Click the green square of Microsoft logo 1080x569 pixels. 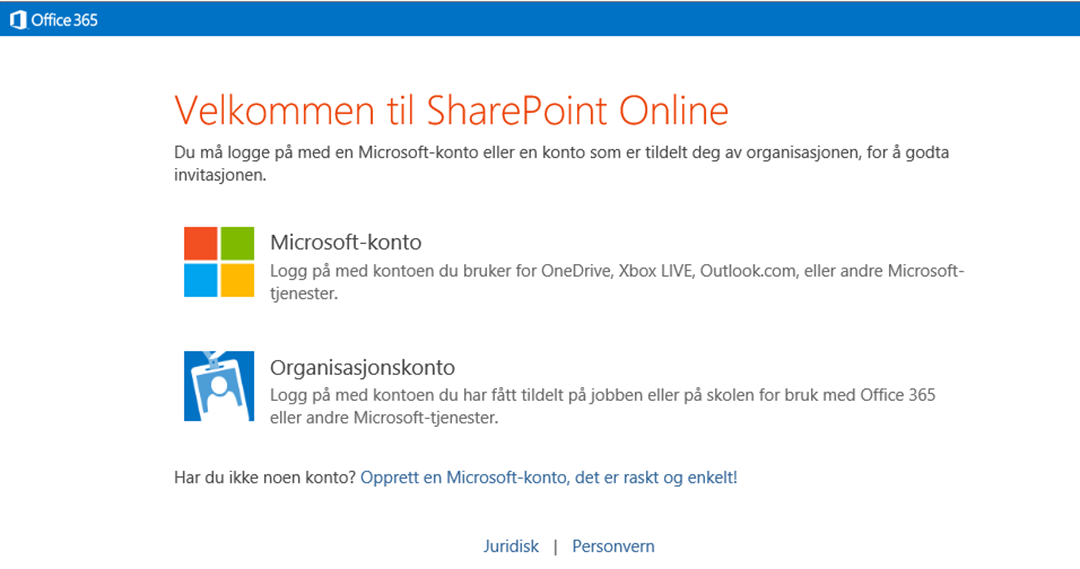point(237,243)
